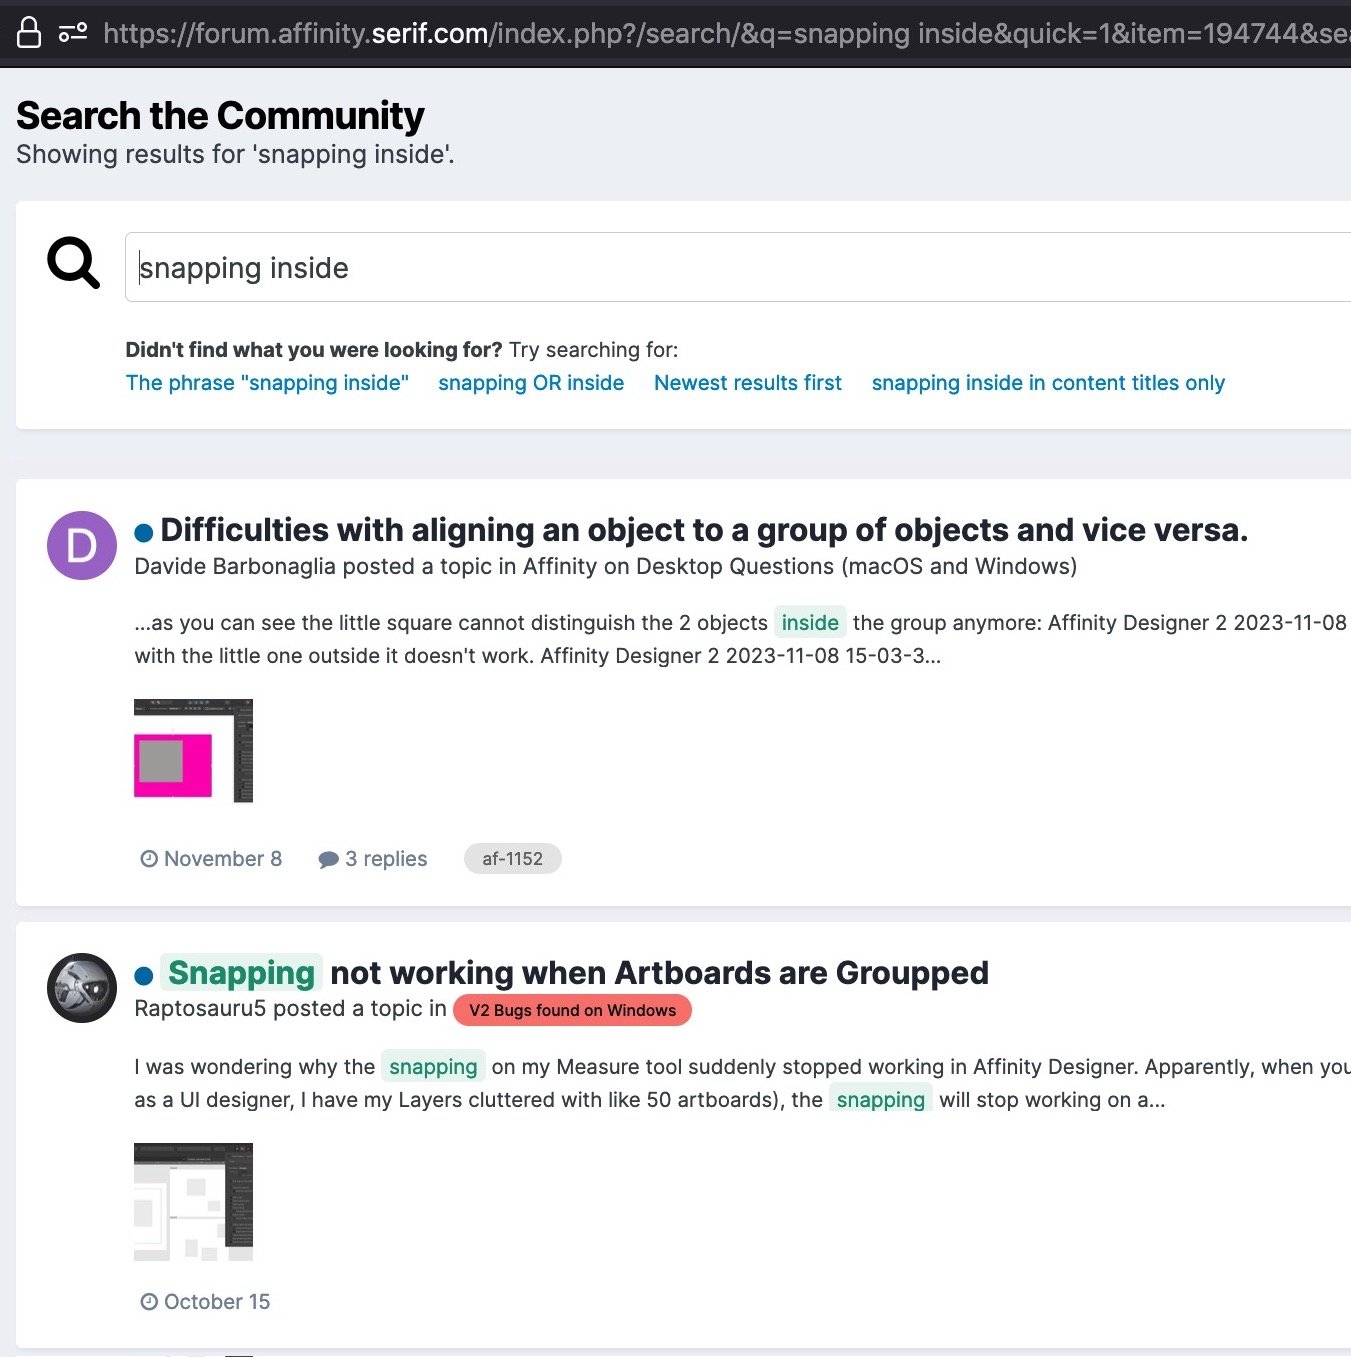Sort by Newest results first

pyautogui.click(x=748, y=383)
